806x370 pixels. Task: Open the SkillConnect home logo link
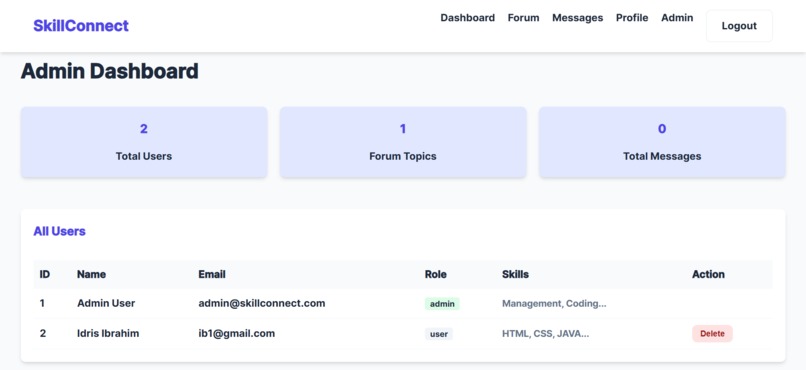[x=81, y=26]
